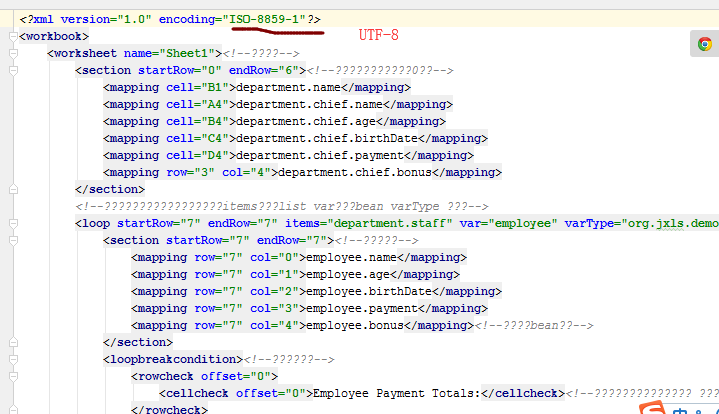719x414 pixels.
Task: Collapse the loop element fold marker
Action: pos(13,223)
